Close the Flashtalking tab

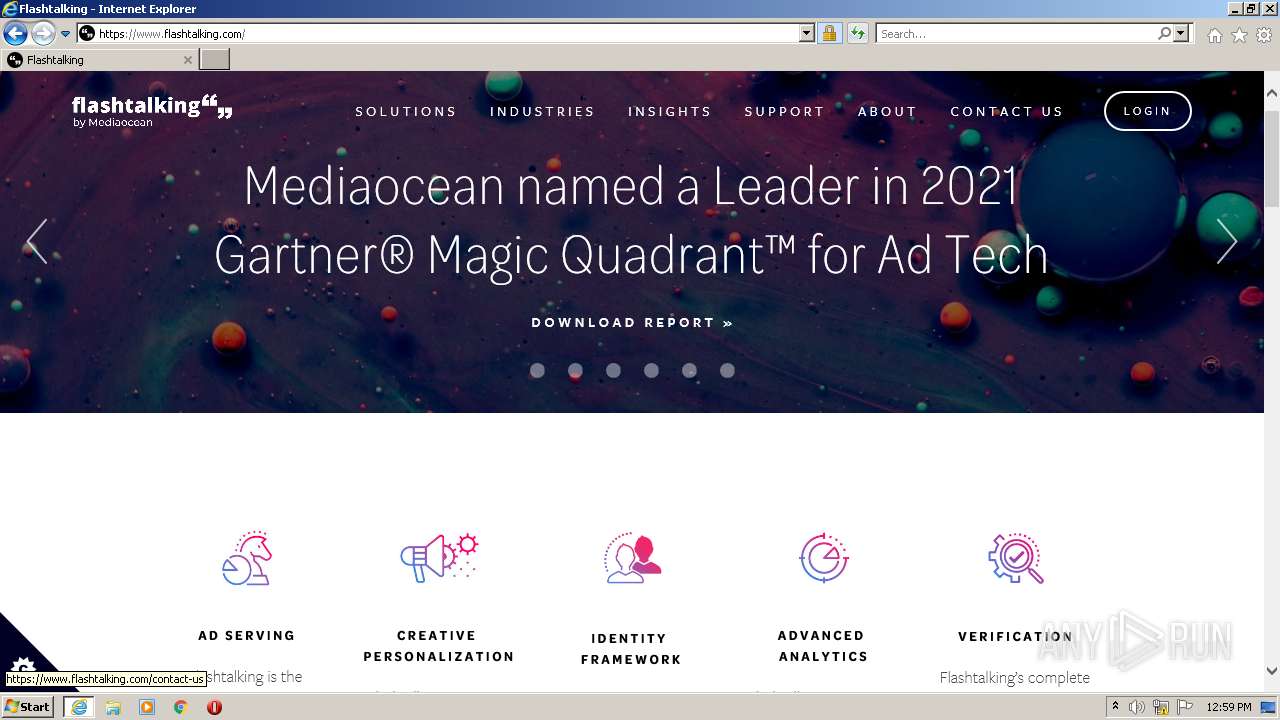187,60
